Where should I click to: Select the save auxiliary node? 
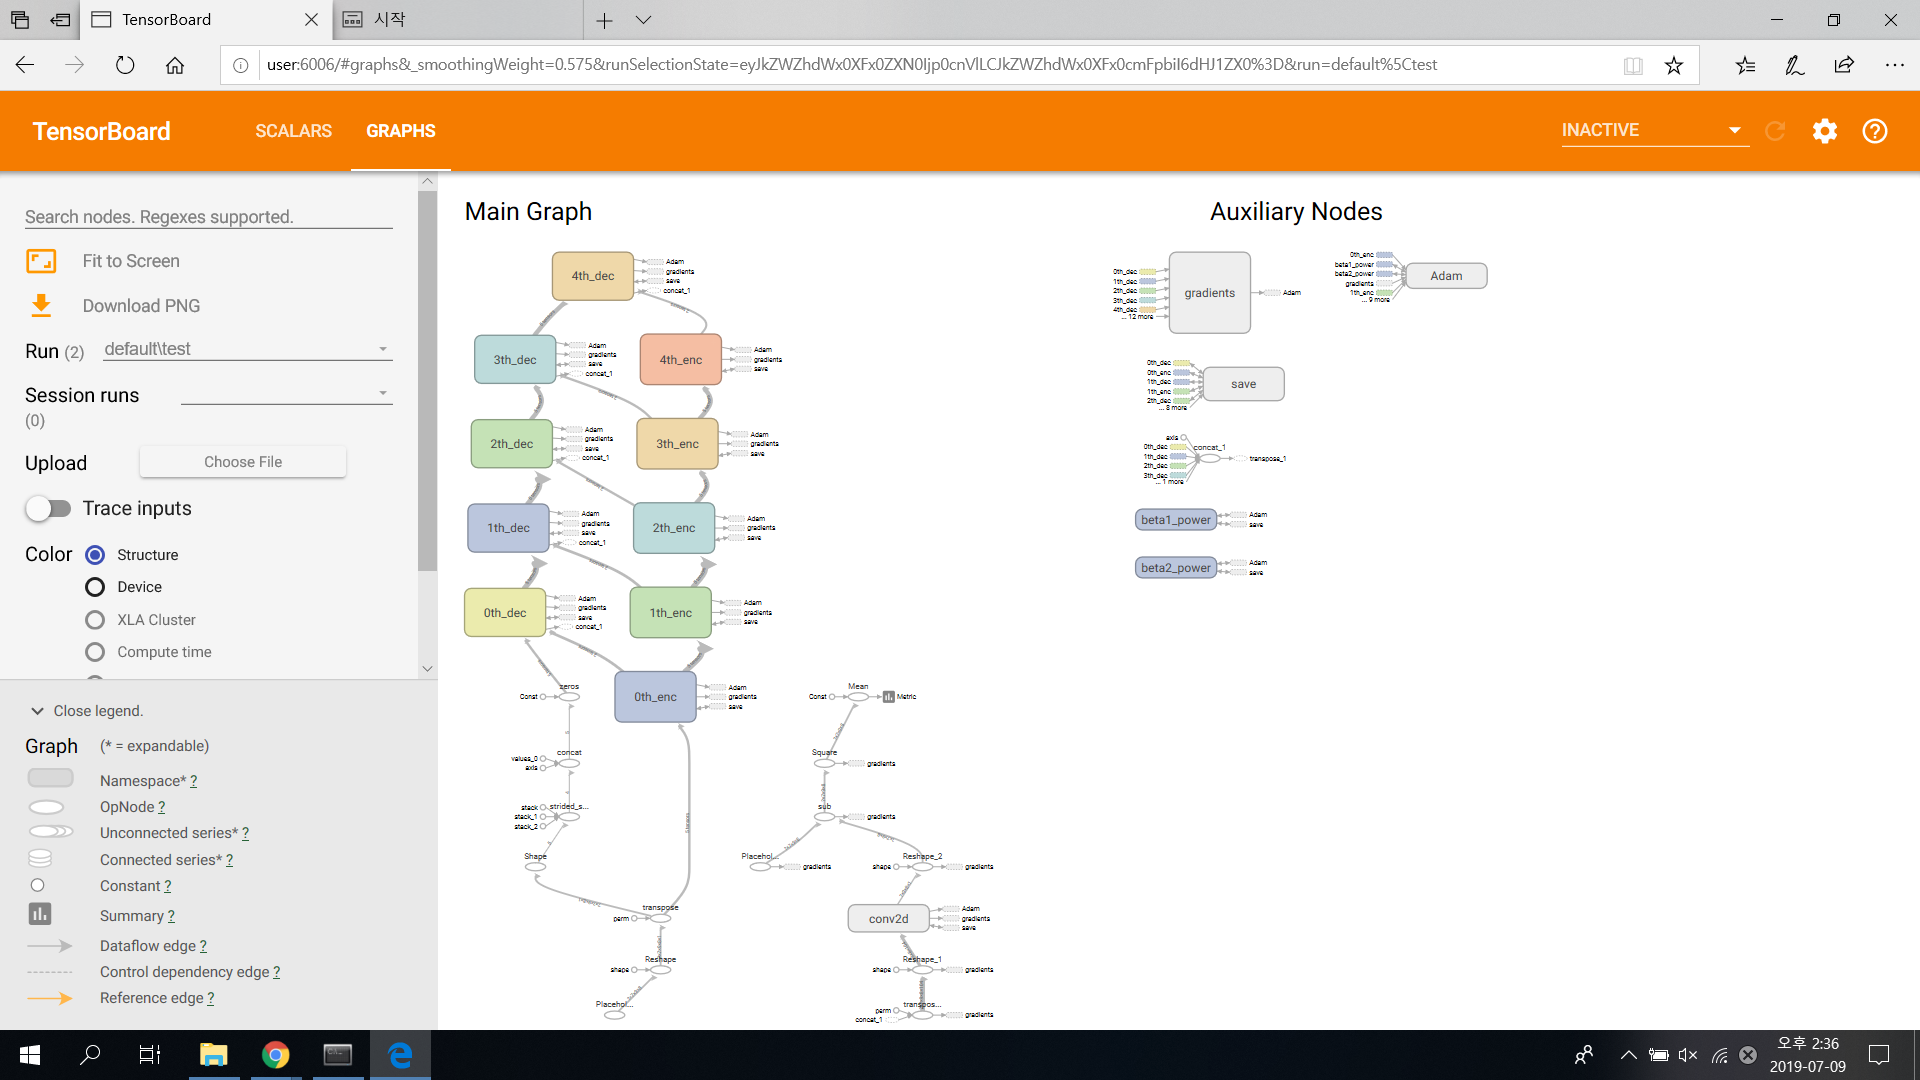(1243, 384)
